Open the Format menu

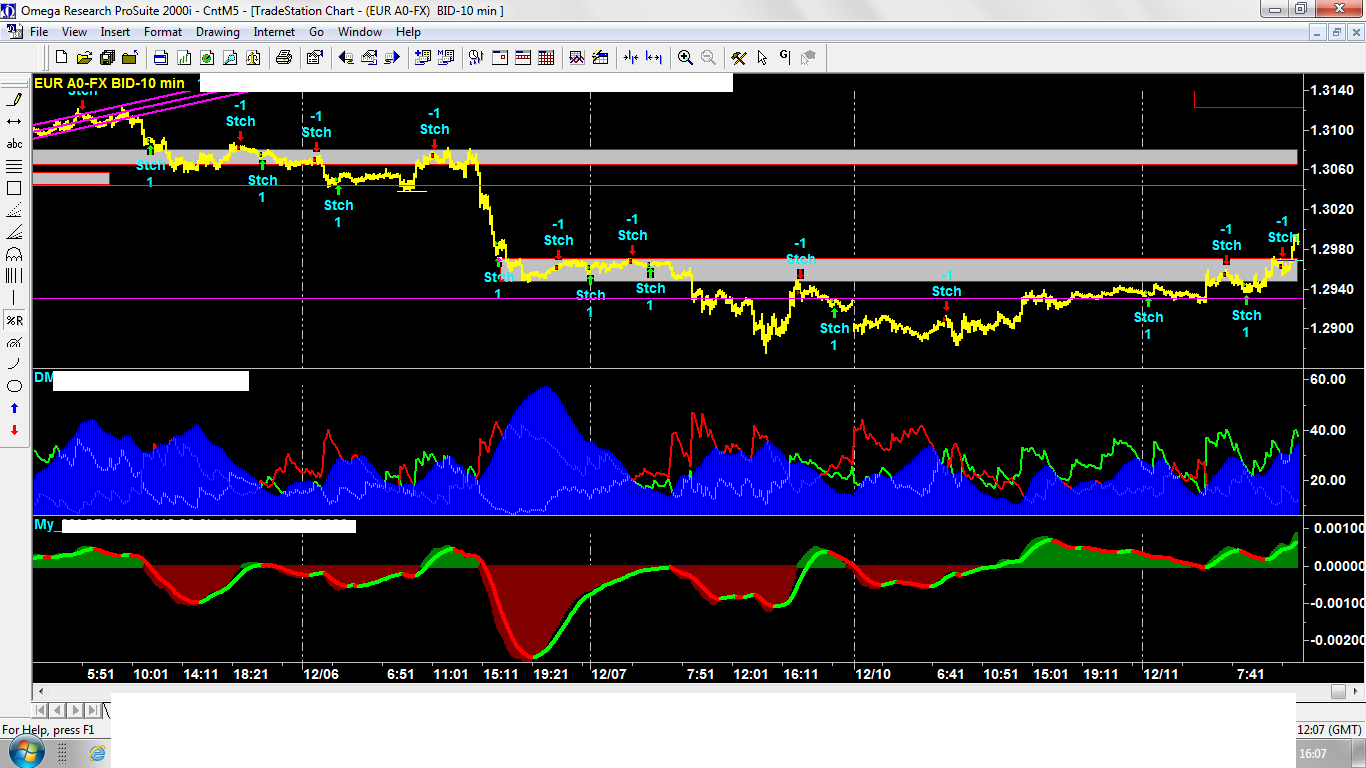163,32
